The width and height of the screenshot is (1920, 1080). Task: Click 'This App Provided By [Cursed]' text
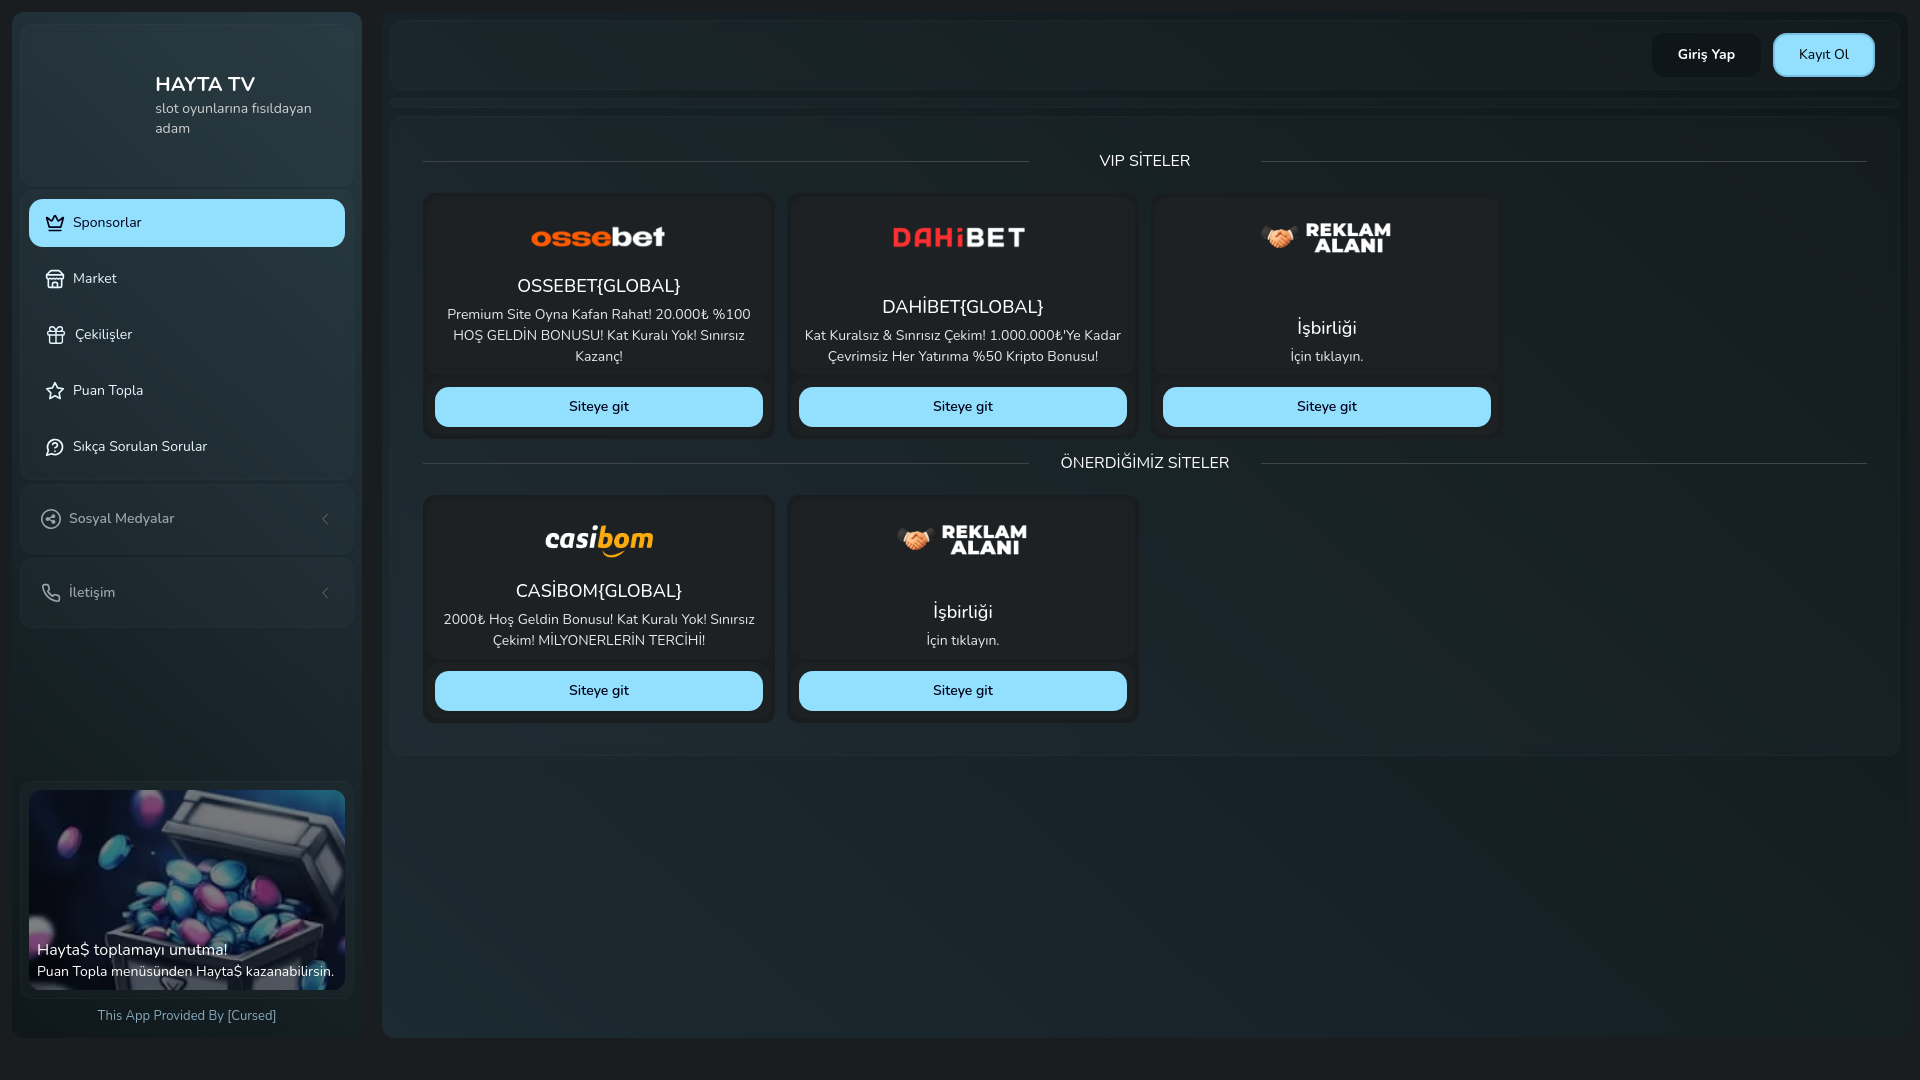187,1016
